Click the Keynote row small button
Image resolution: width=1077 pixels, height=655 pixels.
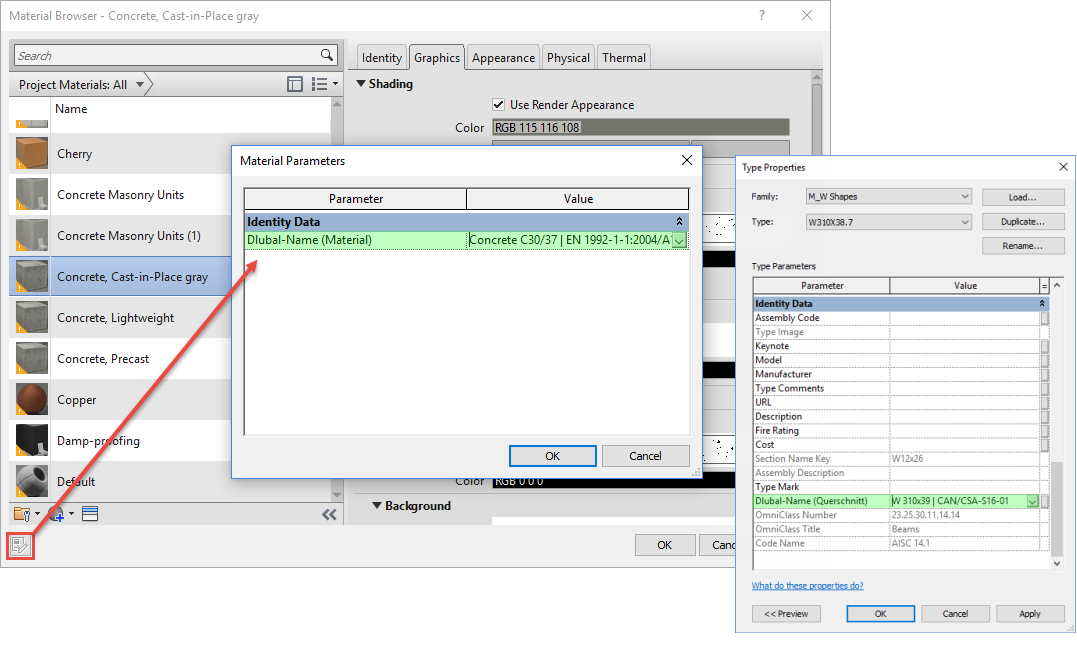point(1044,346)
